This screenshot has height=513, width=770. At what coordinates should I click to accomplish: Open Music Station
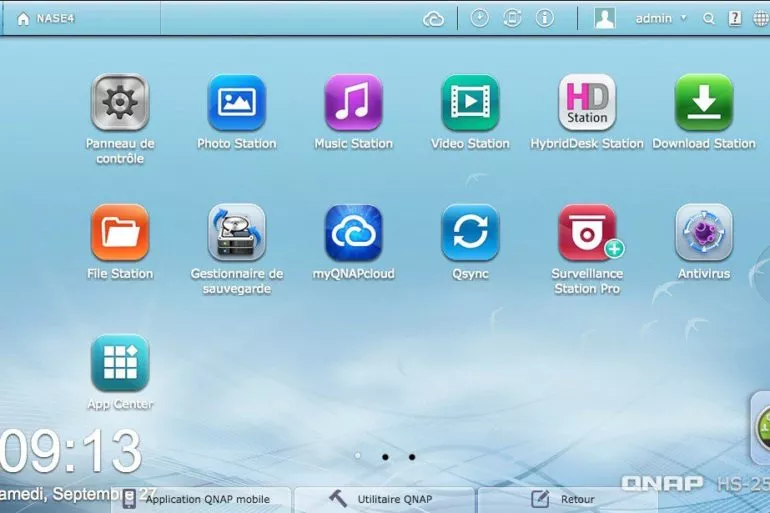[354, 103]
